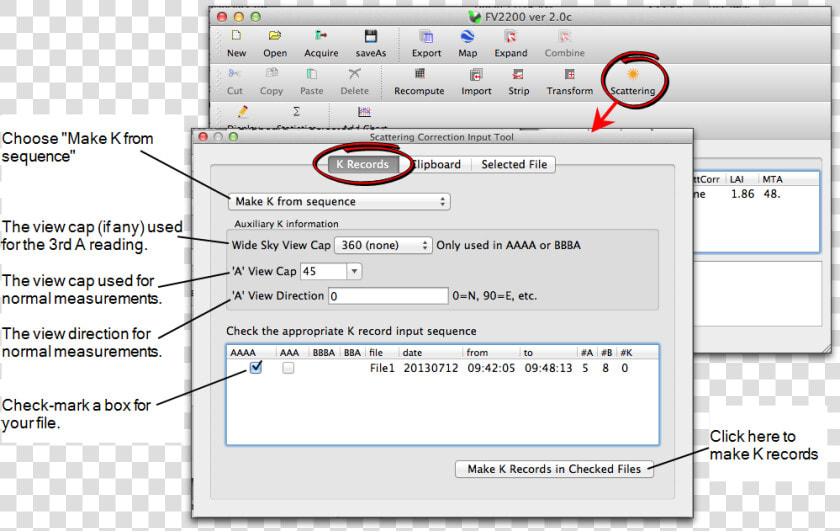Close the Scattering Correction Input Tool window
Viewport: 840px width, 531px height.
point(203,137)
